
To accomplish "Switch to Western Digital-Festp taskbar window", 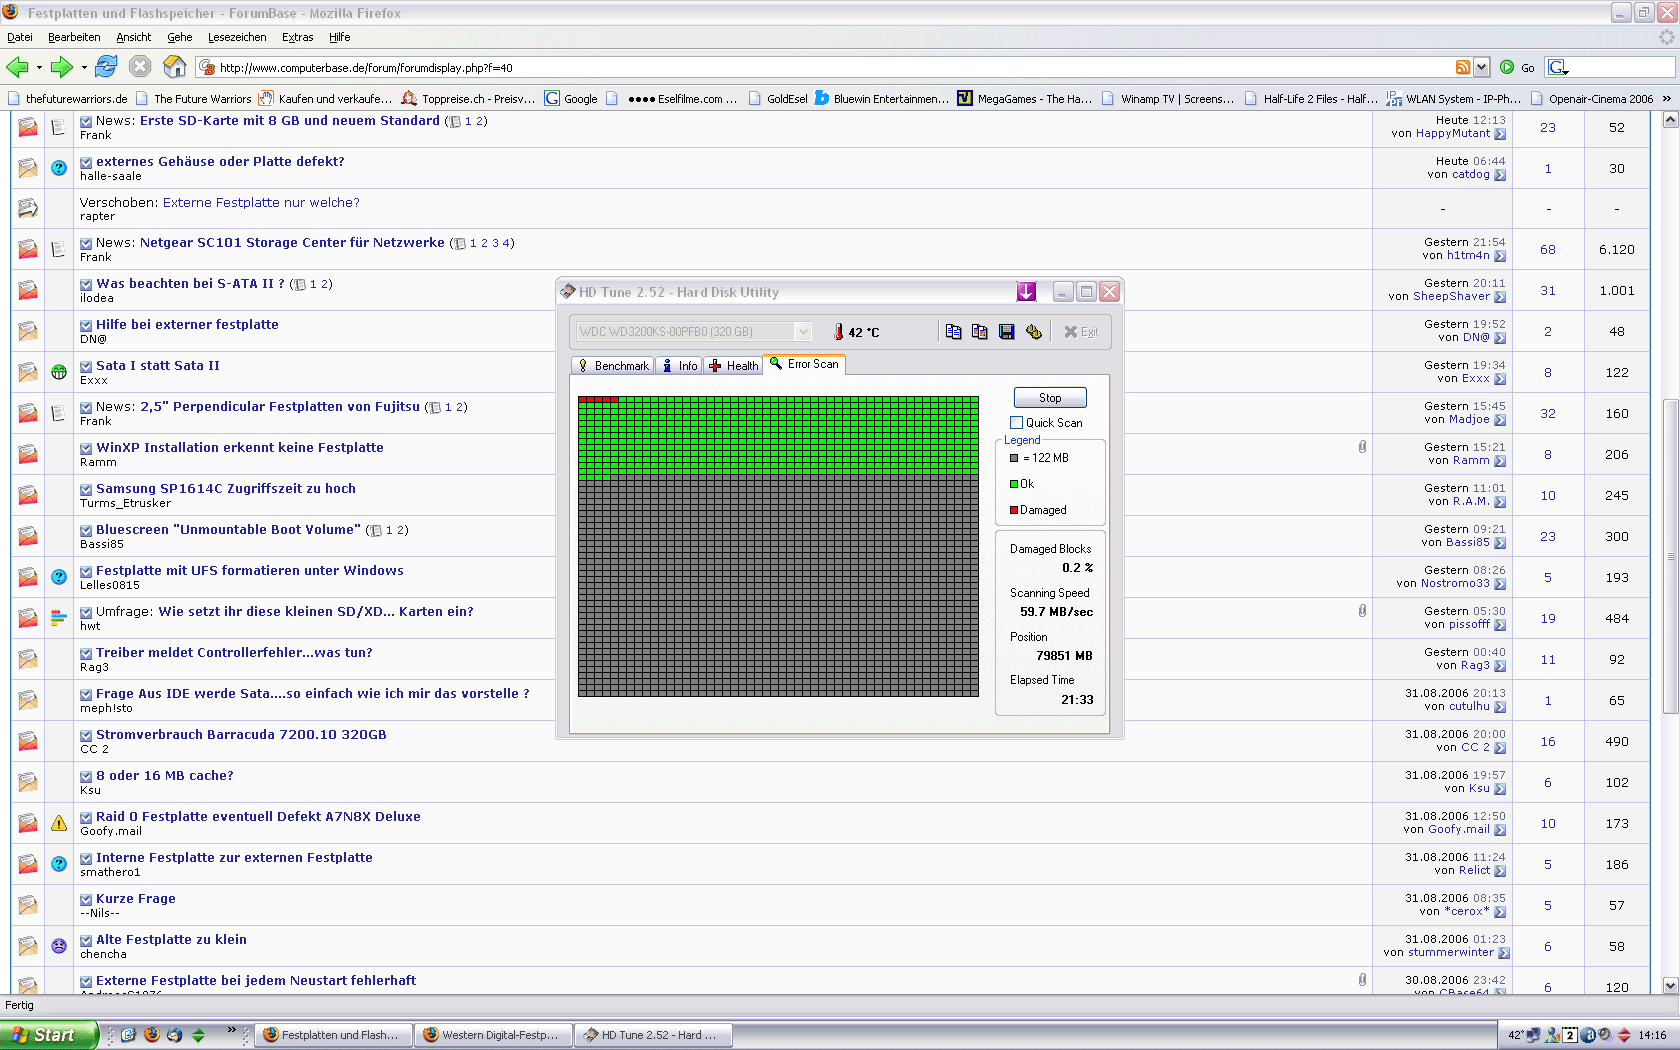I will point(494,1035).
